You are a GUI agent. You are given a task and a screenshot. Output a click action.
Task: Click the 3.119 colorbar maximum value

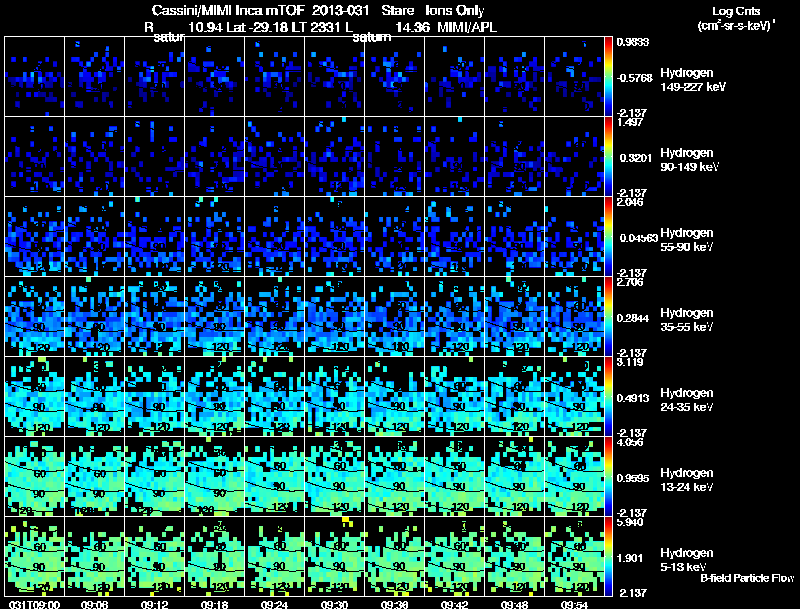(x=630, y=362)
